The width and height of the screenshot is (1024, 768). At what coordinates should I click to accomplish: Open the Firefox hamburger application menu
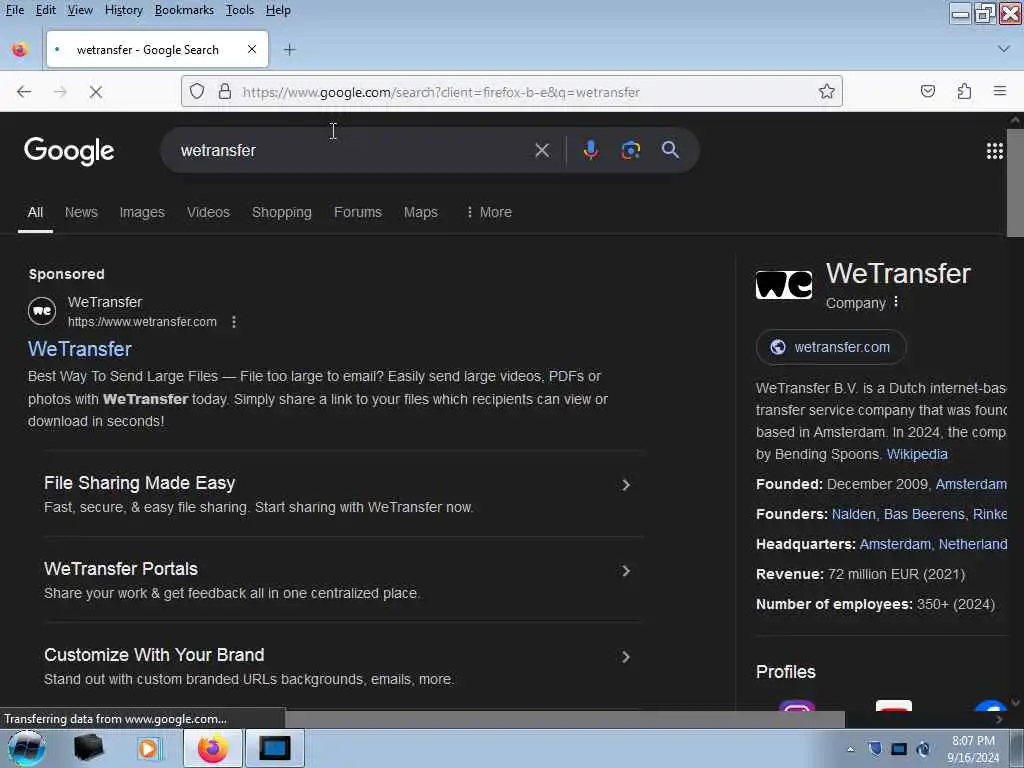[x=1000, y=91]
